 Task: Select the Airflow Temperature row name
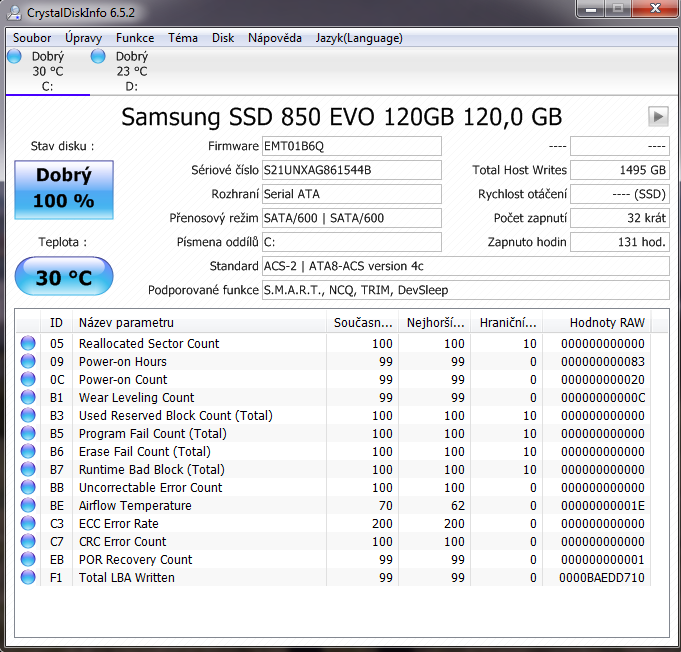click(135, 506)
